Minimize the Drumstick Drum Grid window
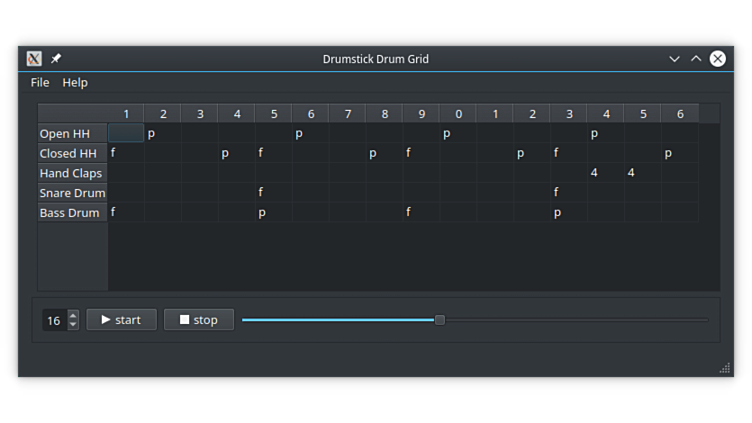752x423 pixels. pyautogui.click(x=674, y=59)
